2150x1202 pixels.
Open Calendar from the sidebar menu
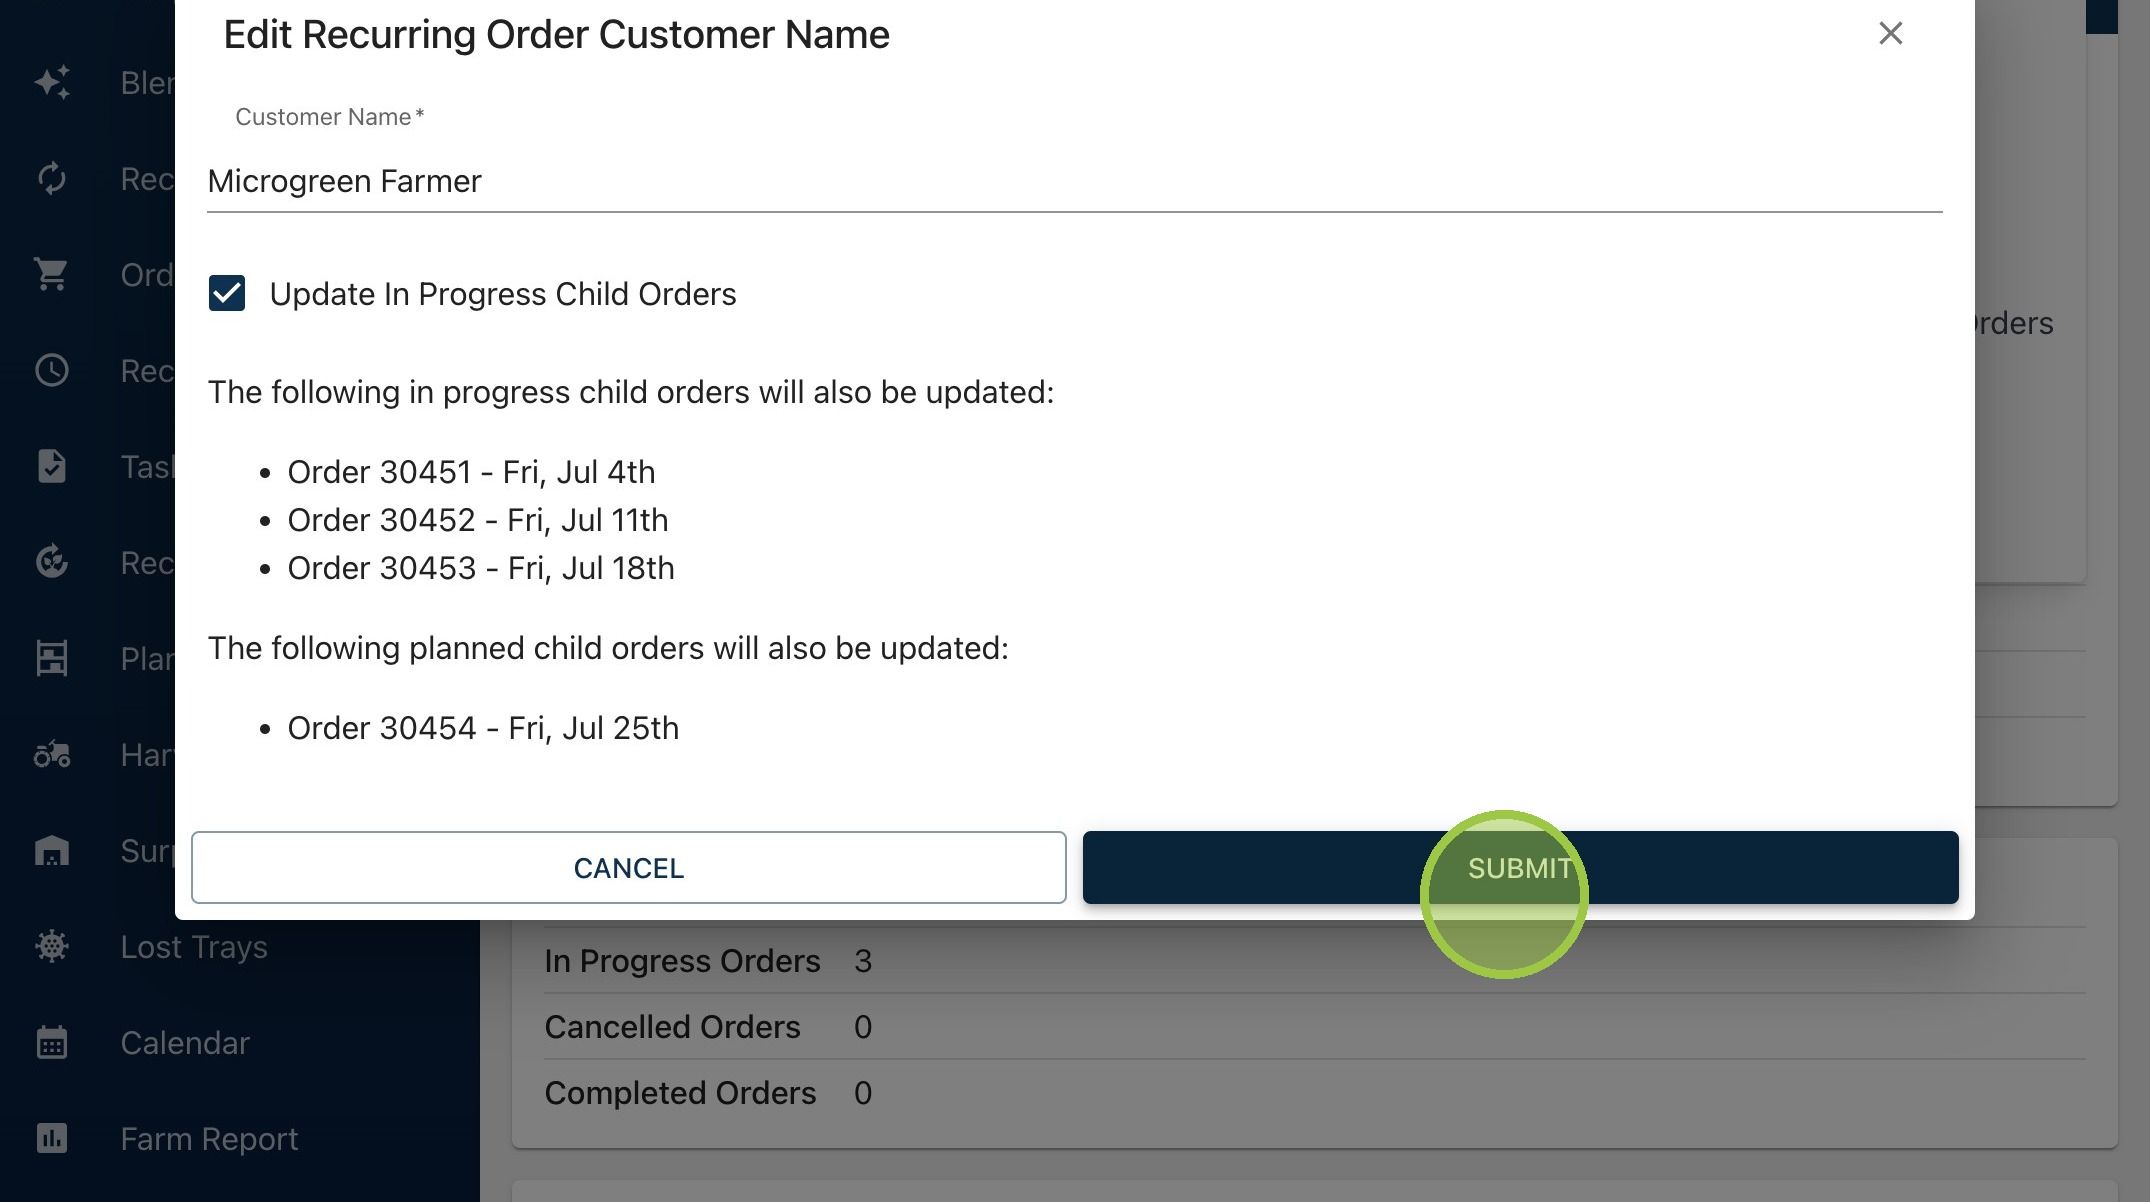pyautogui.click(x=185, y=1043)
